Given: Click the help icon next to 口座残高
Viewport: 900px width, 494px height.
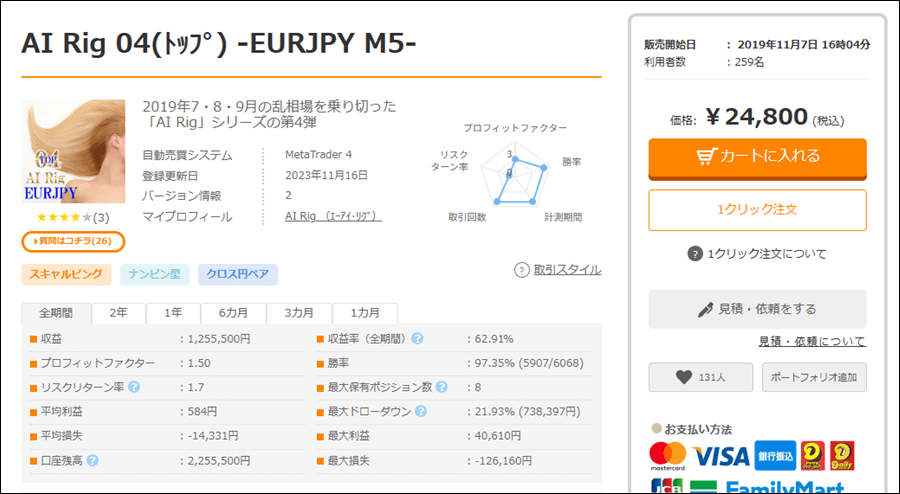Looking at the screenshot, I should (x=92, y=460).
